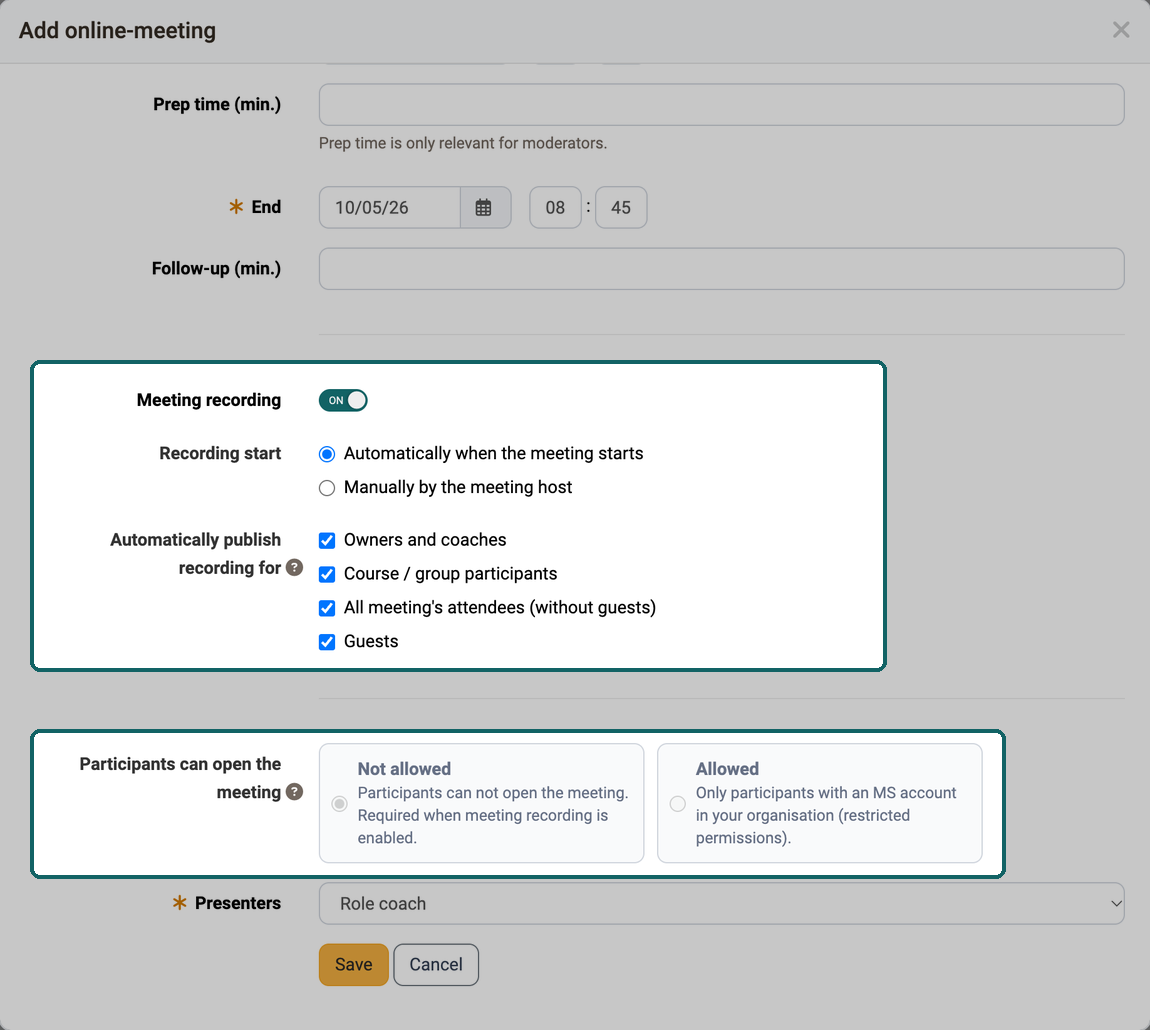Open the End date calendar picker
Screen dimensions: 1150x1030
click(x=484, y=208)
